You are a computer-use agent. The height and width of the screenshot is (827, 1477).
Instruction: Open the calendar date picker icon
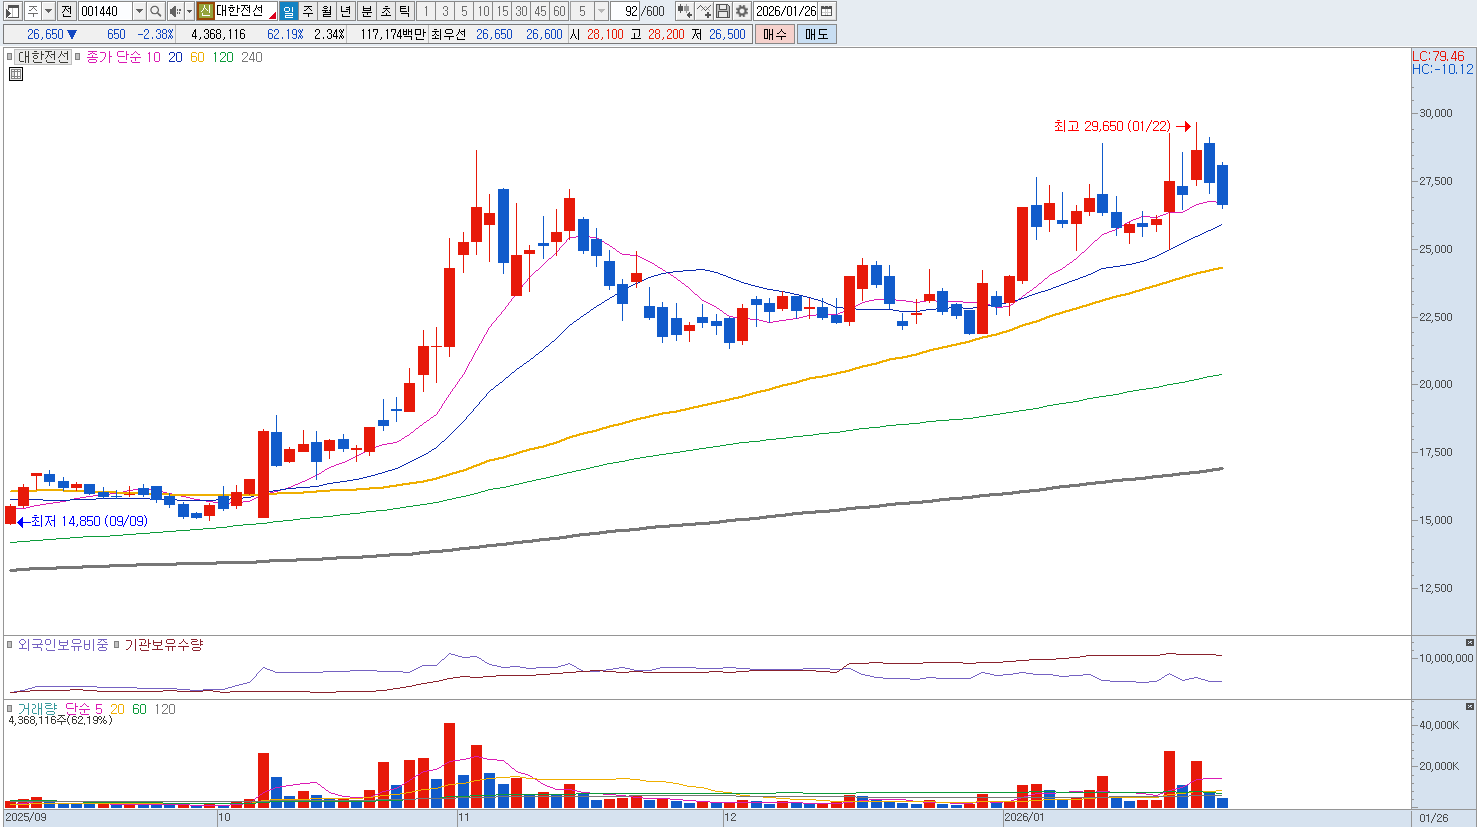click(x=826, y=11)
